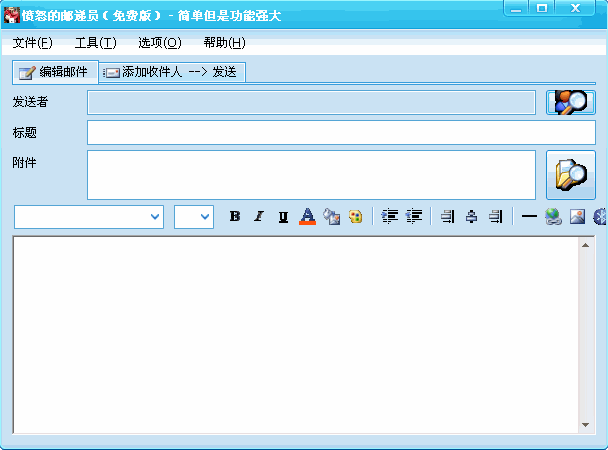Toggle italic text formatting
The width and height of the screenshot is (608, 450).
point(259,216)
